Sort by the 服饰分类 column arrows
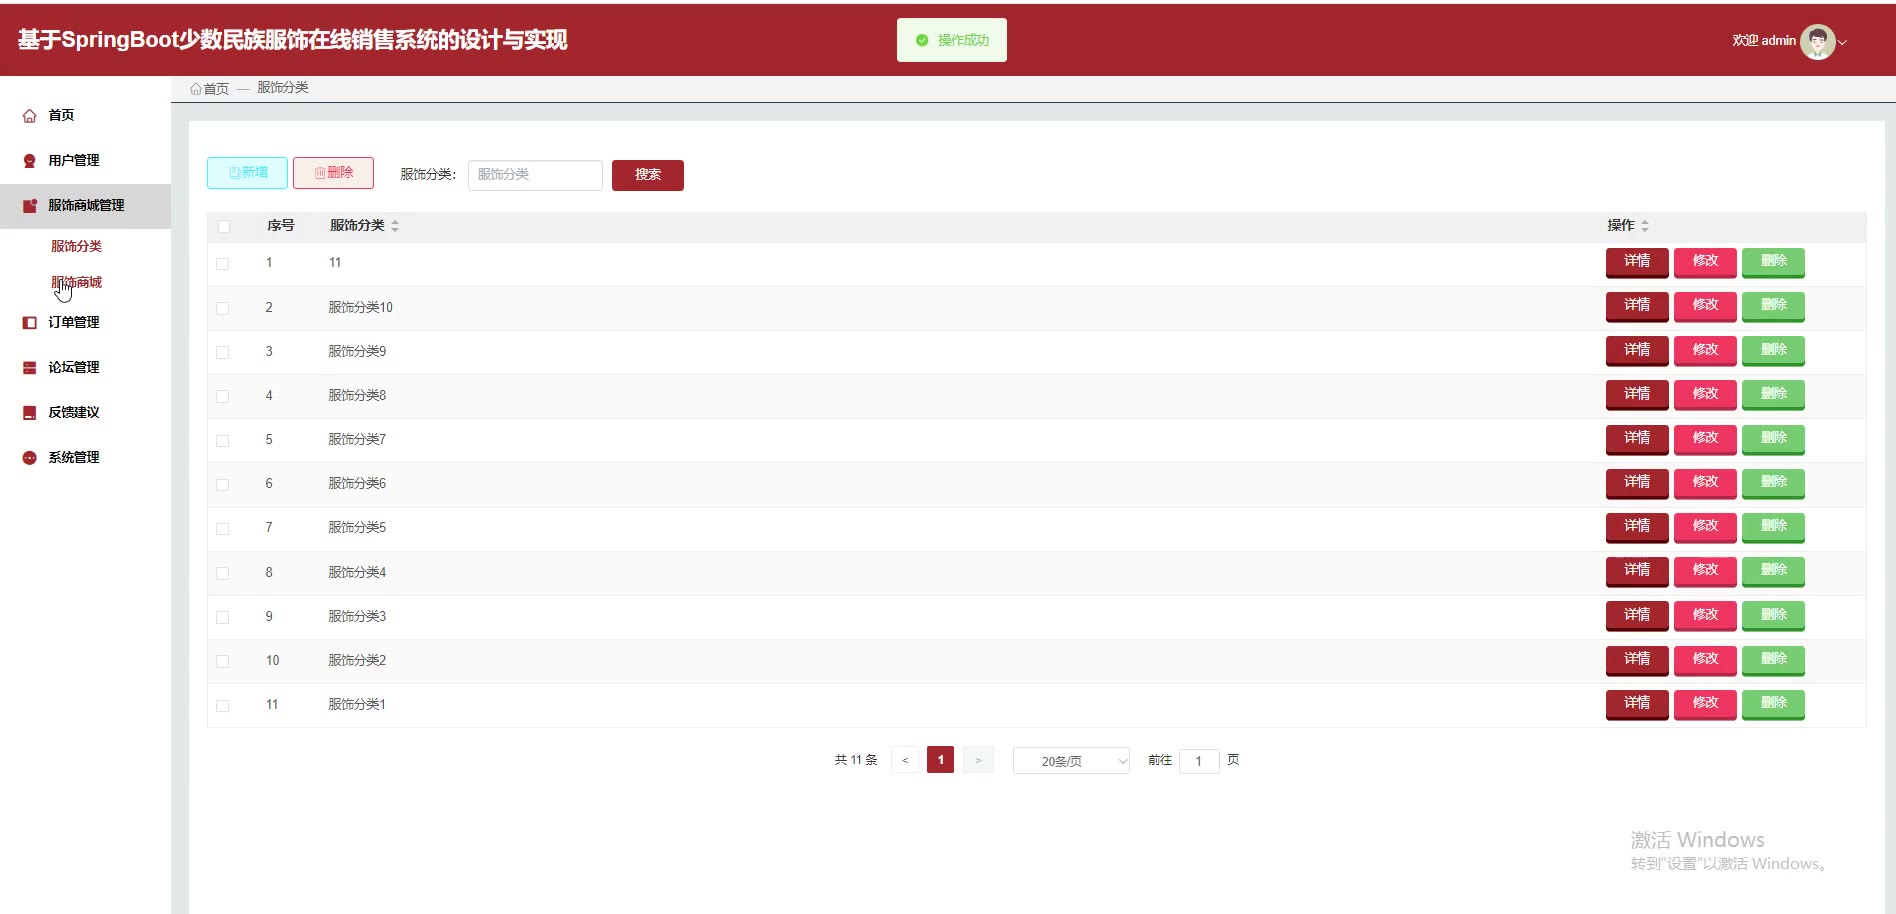The image size is (1896, 914). (x=395, y=226)
